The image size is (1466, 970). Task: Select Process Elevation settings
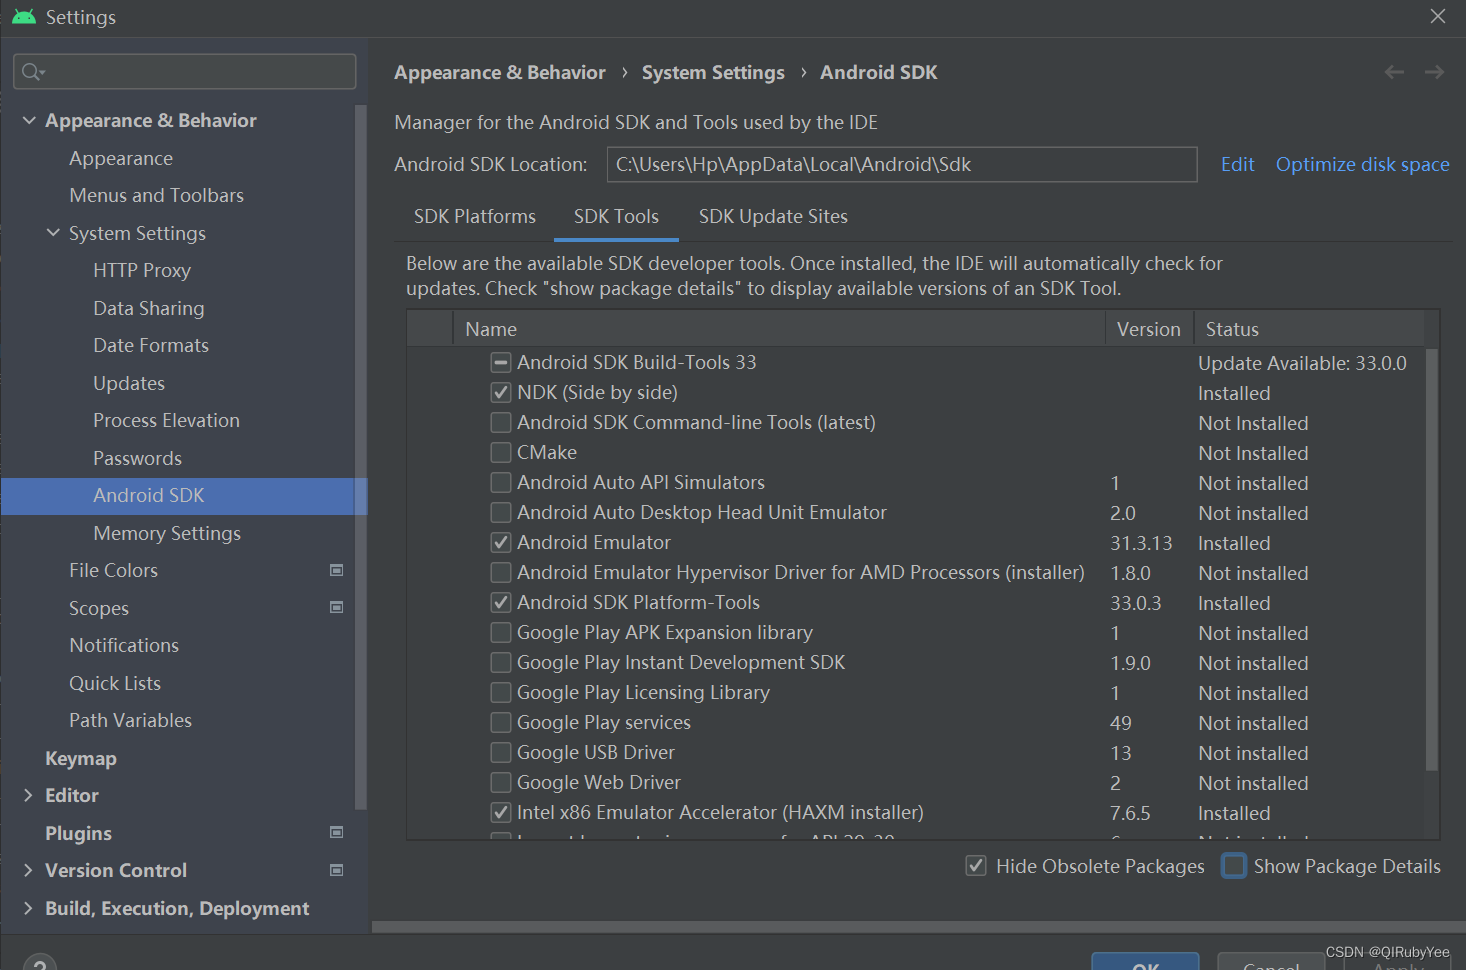[166, 420]
